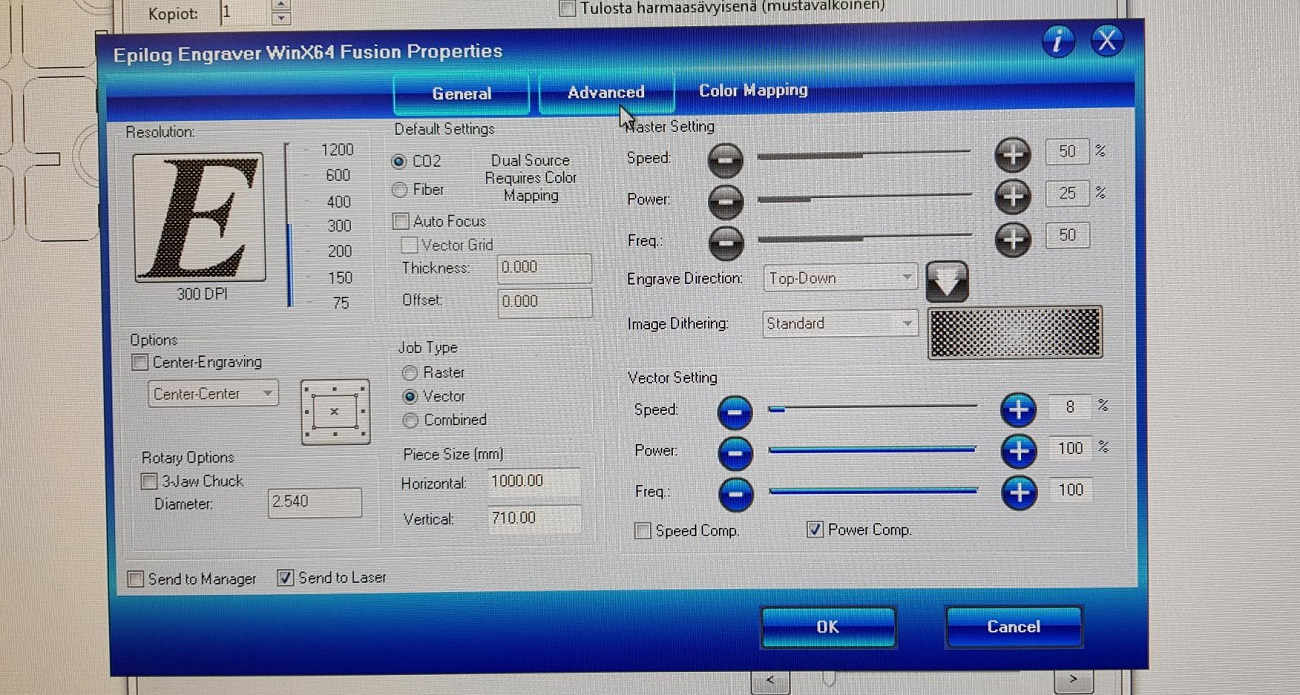Open Image Dithering Standard dropdown
The image size is (1300, 695).
840,323
